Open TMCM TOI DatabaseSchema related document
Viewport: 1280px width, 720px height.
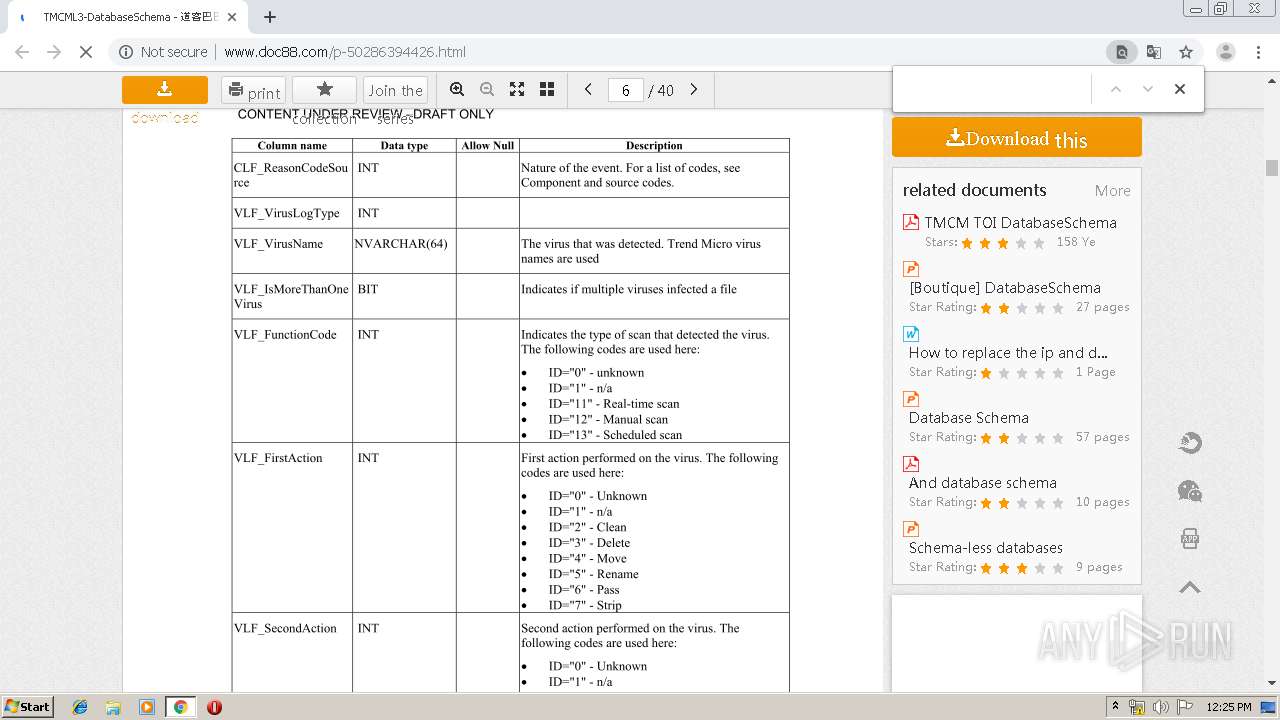click(x=1020, y=223)
